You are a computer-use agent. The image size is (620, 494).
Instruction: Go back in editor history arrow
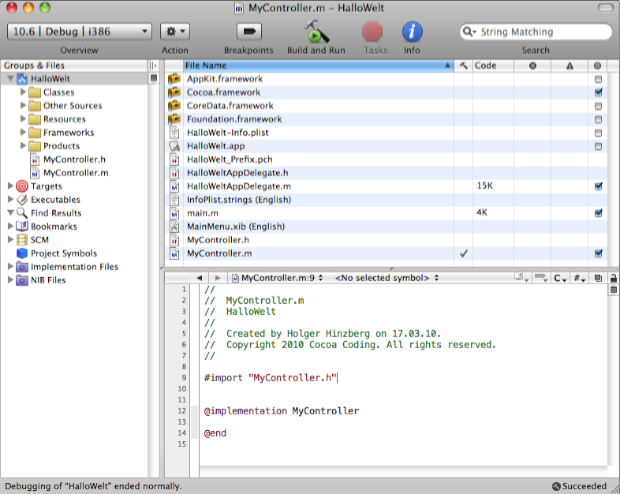199,278
